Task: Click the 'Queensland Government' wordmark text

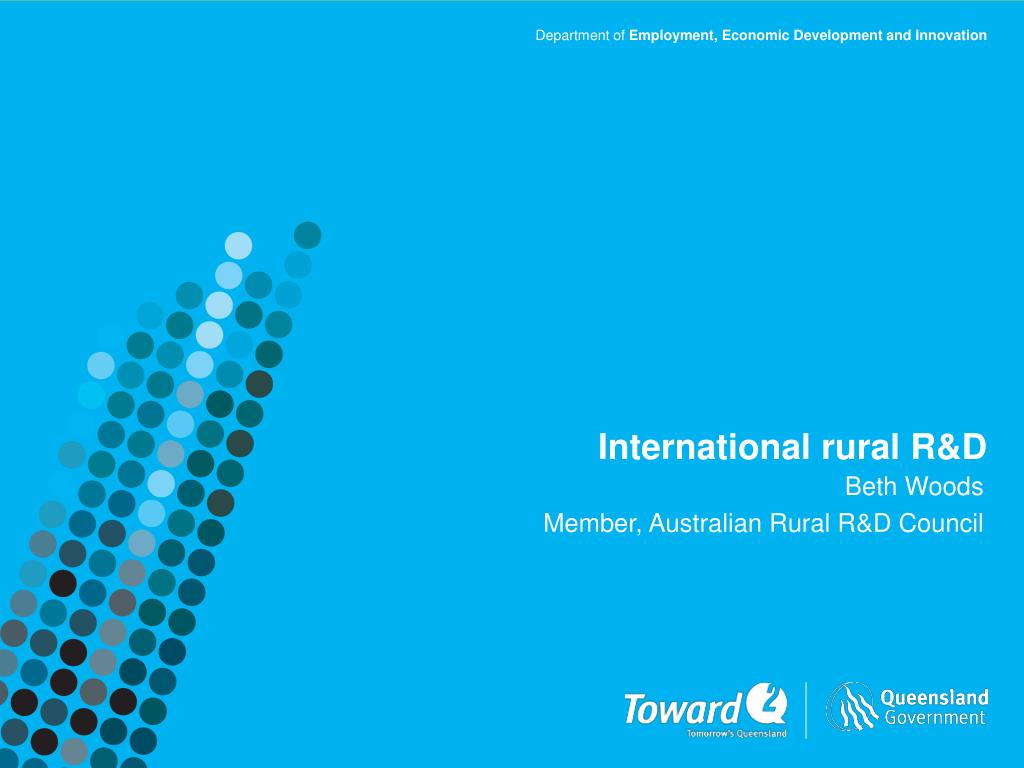Action: [x=935, y=707]
